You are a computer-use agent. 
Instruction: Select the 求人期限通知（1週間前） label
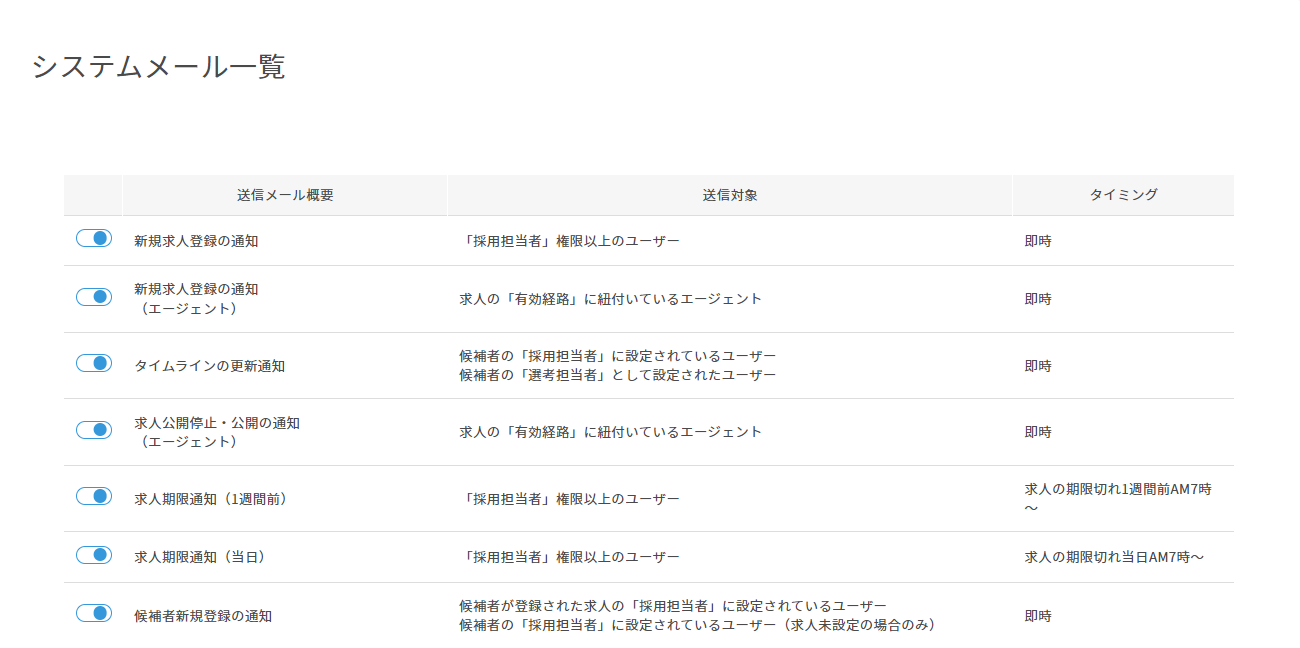(x=211, y=499)
